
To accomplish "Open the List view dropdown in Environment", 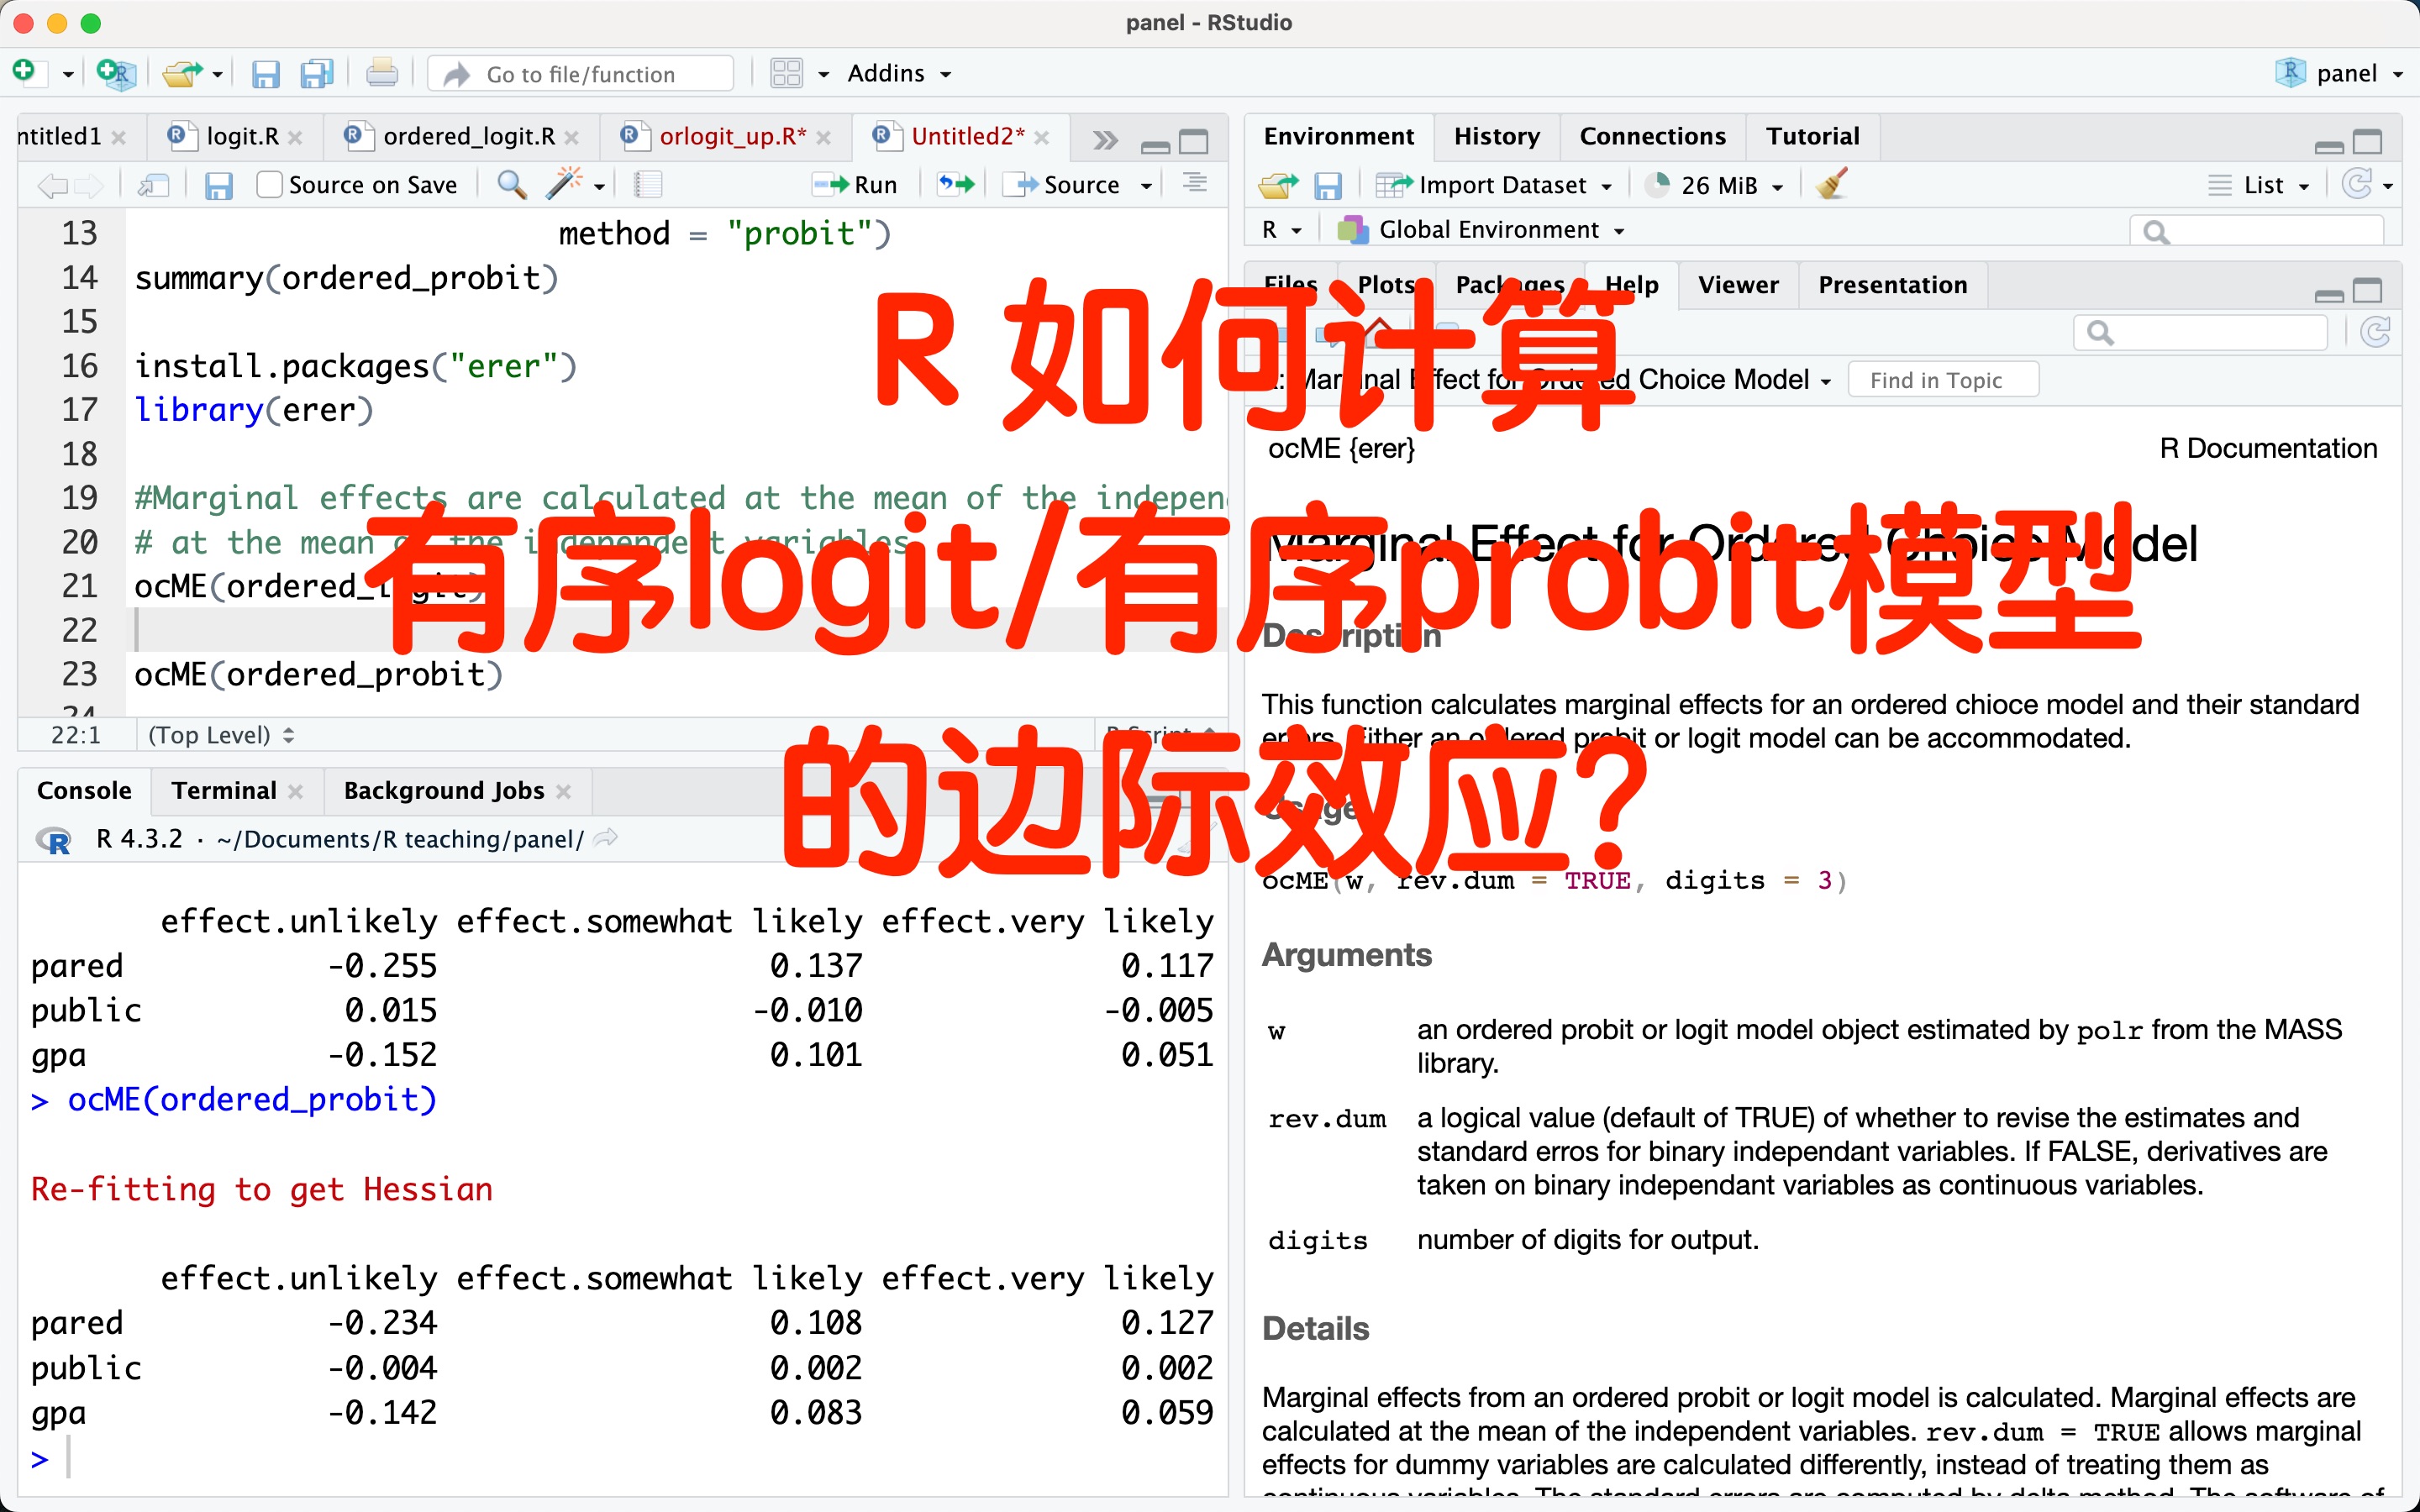I will tap(2259, 185).
